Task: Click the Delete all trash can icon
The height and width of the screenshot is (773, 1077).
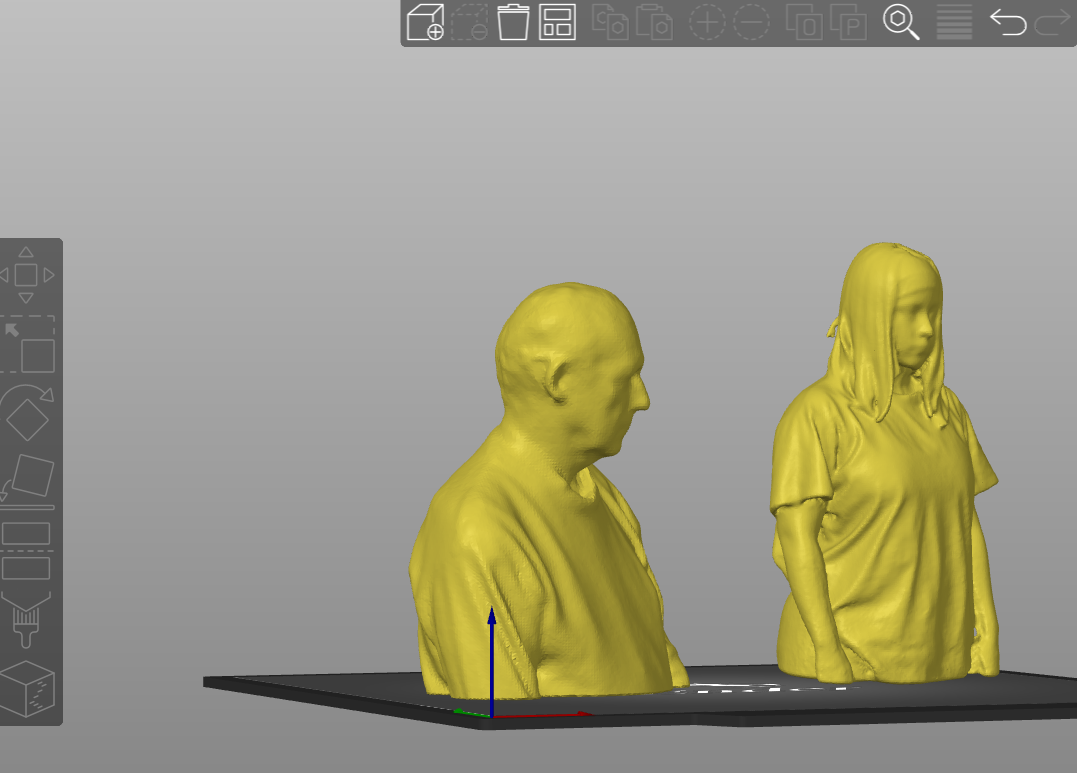Action: click(513, 22)
